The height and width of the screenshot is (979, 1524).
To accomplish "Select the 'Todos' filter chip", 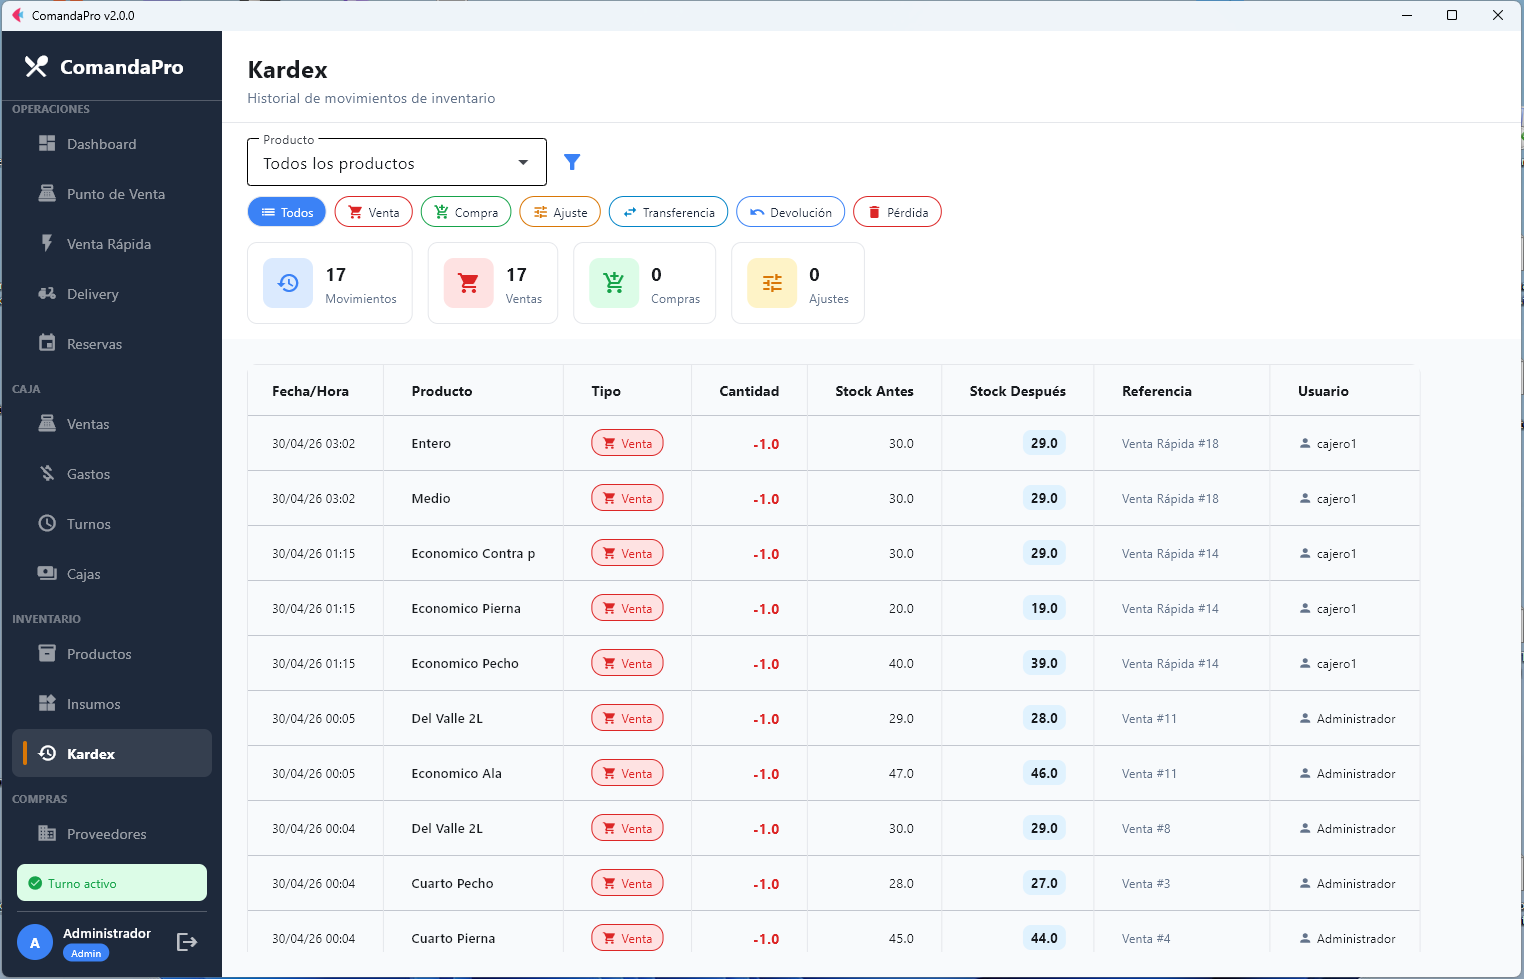I will pos(287,212).
